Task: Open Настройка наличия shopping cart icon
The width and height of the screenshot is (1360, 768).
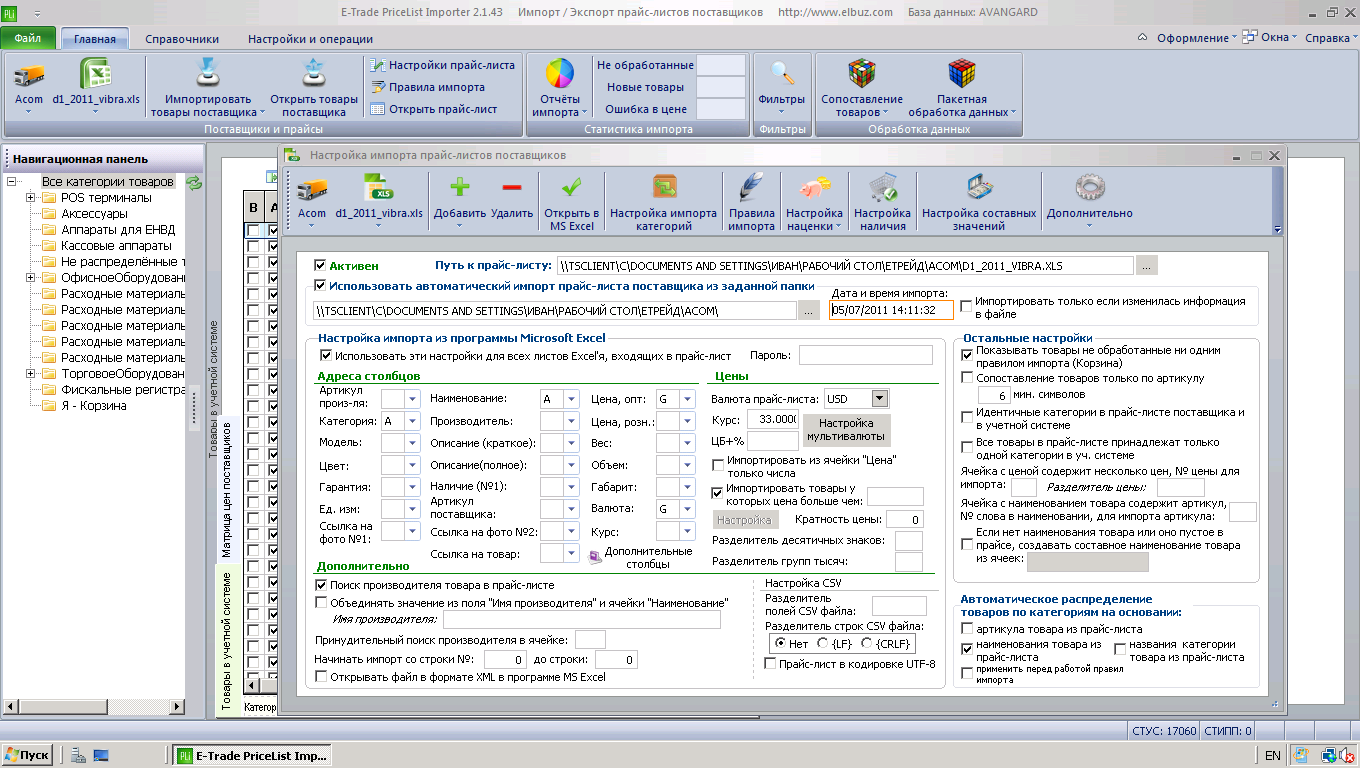Action: pos(882,189)
